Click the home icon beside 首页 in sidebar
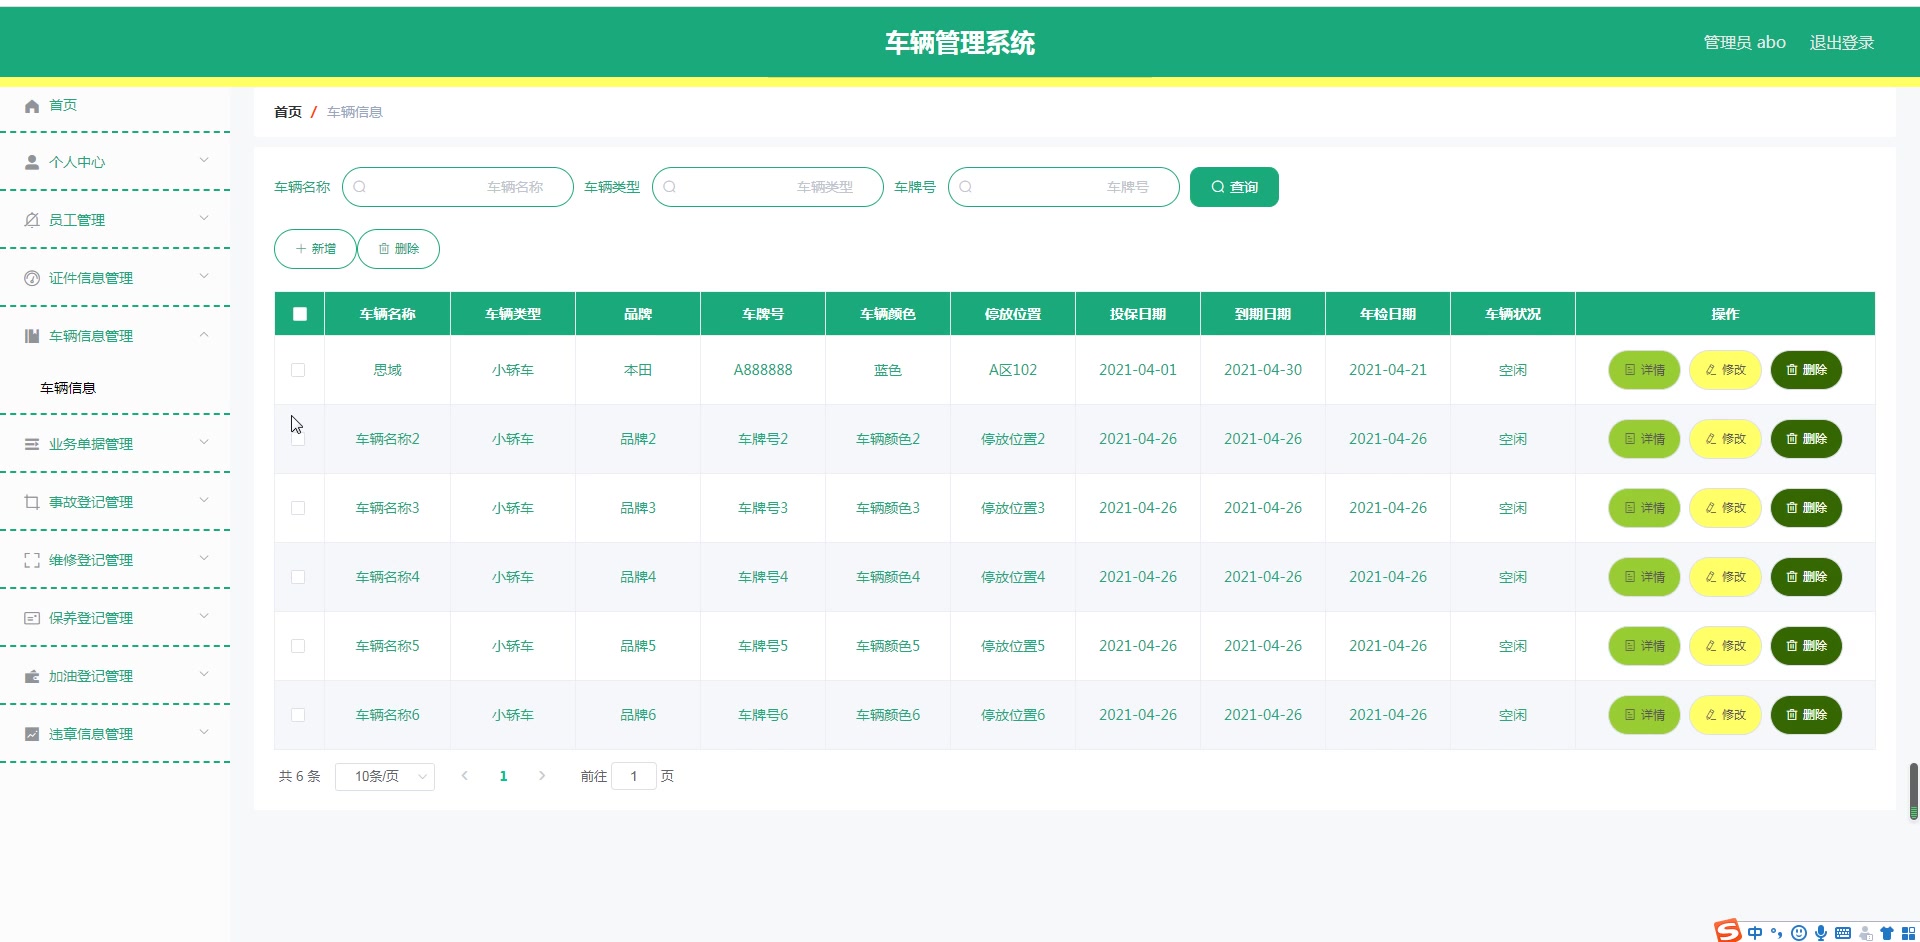 32,106
